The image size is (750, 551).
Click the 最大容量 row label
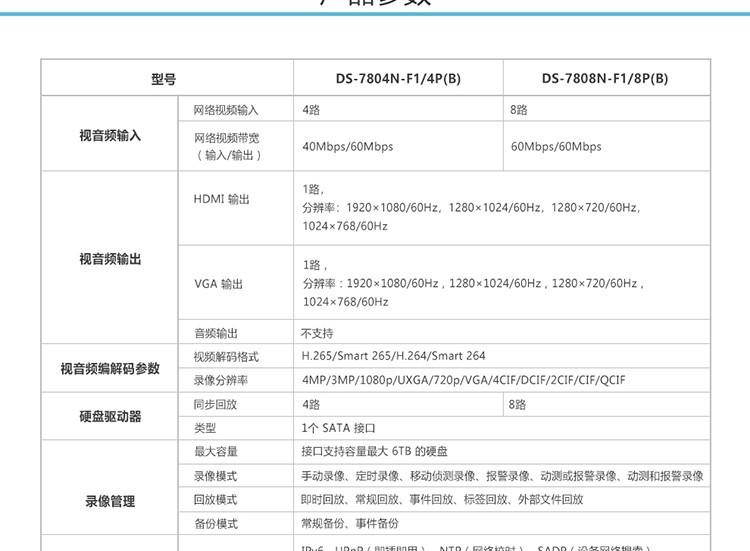click(216, 452)
